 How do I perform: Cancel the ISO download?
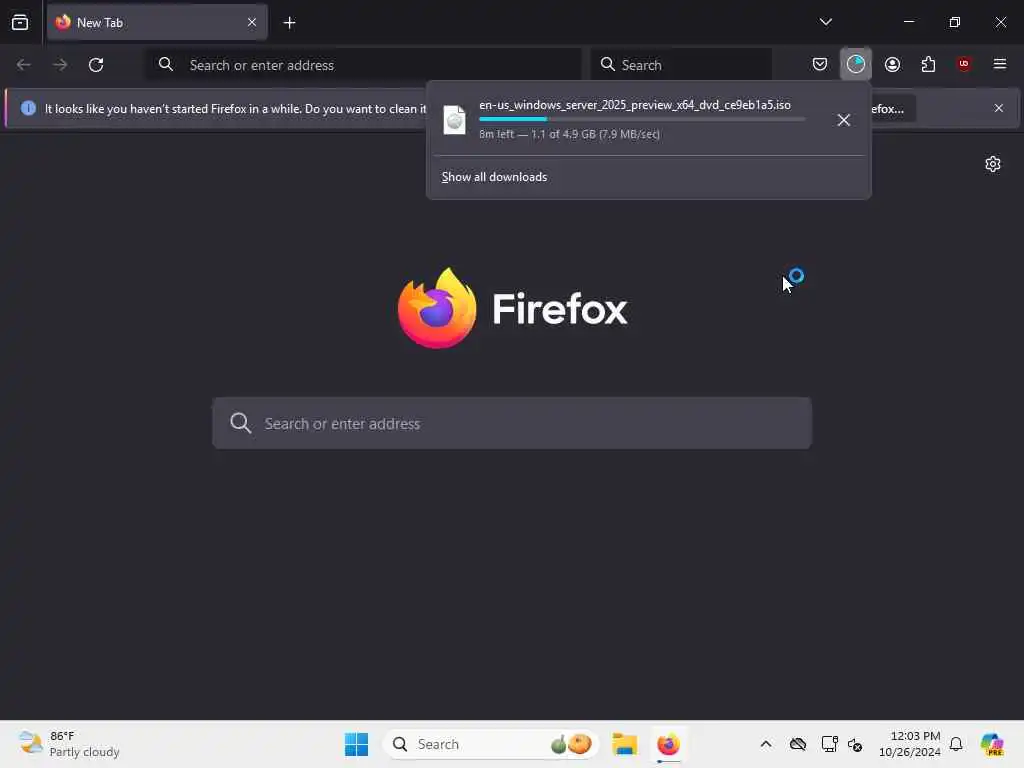pos(843,120)
